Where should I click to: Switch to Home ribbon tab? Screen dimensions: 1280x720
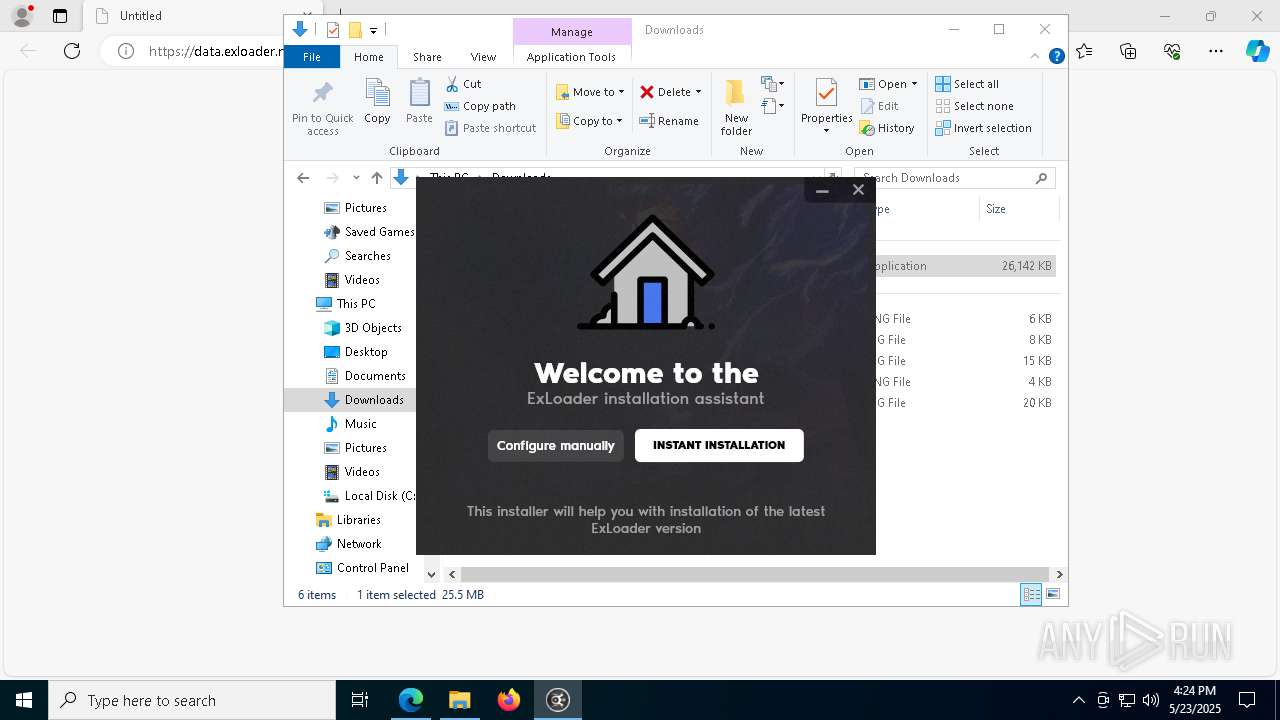pos(368,57)
